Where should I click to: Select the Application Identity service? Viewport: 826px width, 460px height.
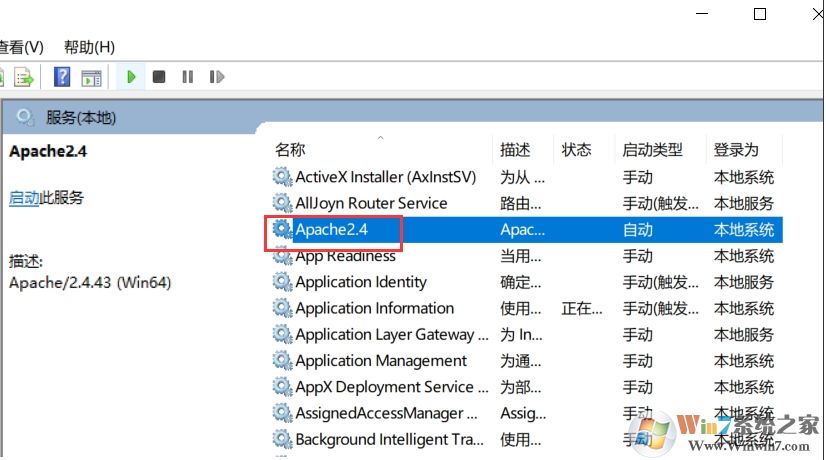[x=527, y=282]
